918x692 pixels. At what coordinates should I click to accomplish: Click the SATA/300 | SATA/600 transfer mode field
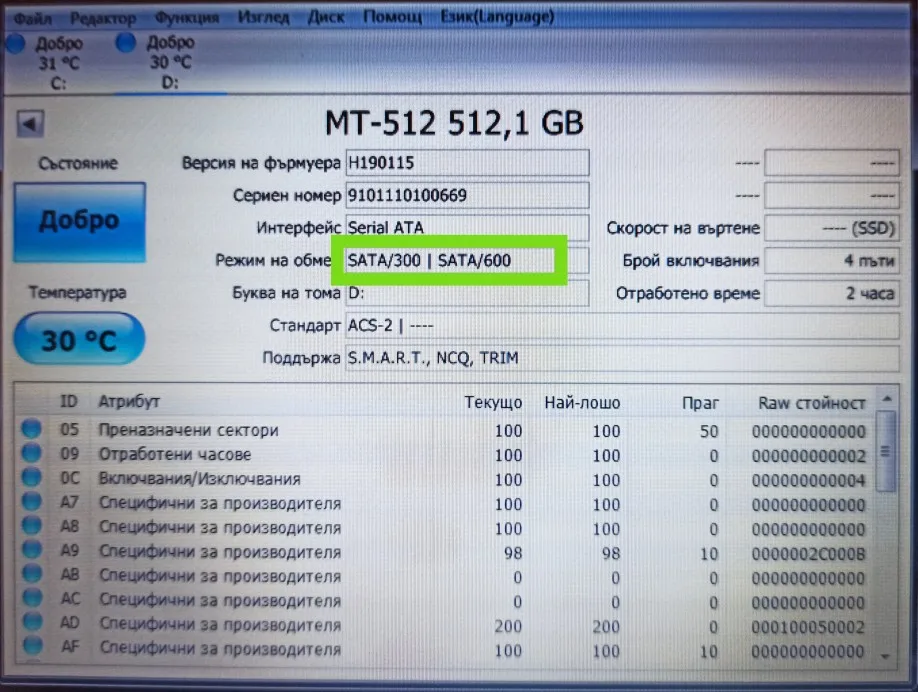coord(467,260)
